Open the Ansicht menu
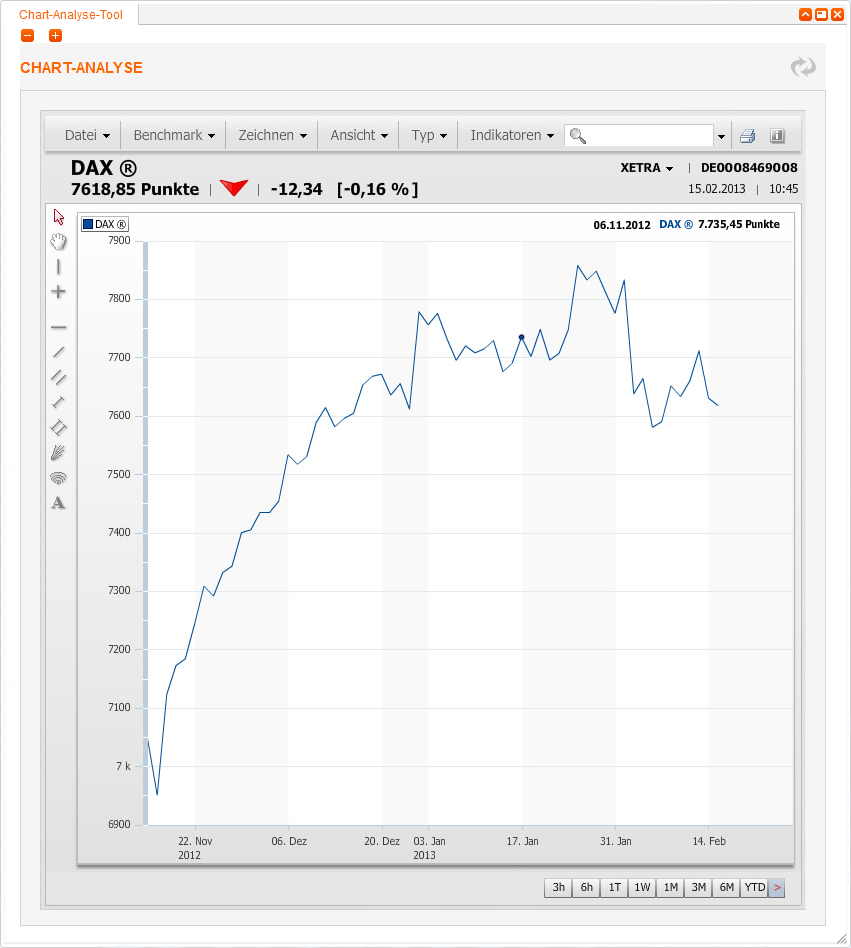The image size is (851, 948). [359, 135]
